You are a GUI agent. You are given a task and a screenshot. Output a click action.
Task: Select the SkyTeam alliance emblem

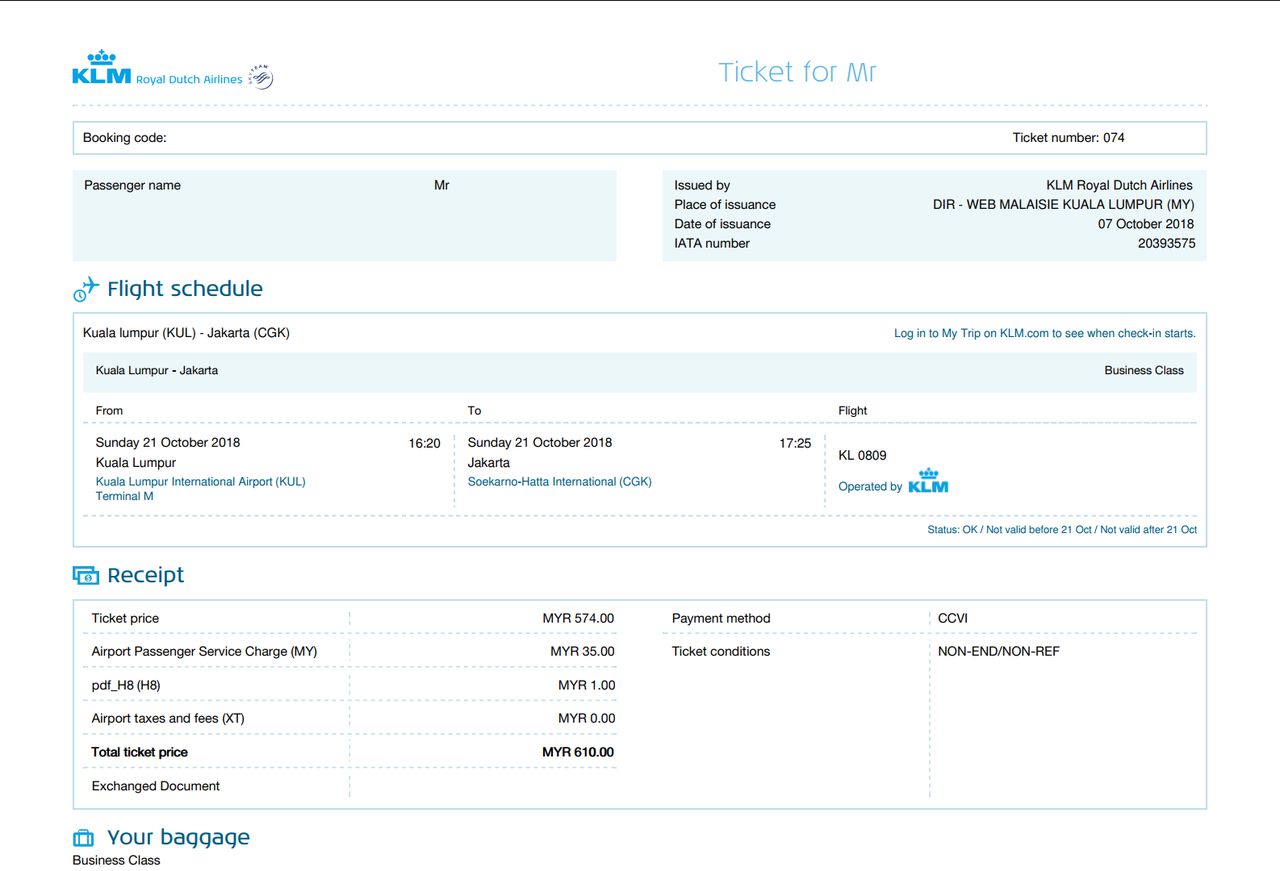click(259, 75)
